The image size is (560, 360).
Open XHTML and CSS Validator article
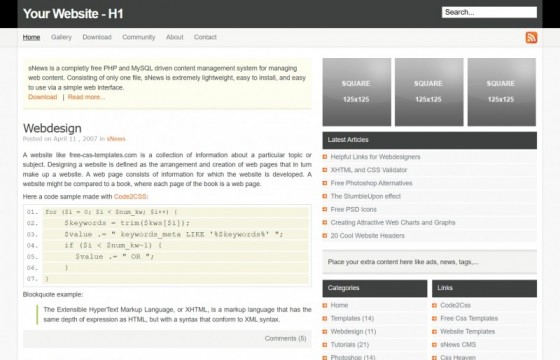(369, 170)
